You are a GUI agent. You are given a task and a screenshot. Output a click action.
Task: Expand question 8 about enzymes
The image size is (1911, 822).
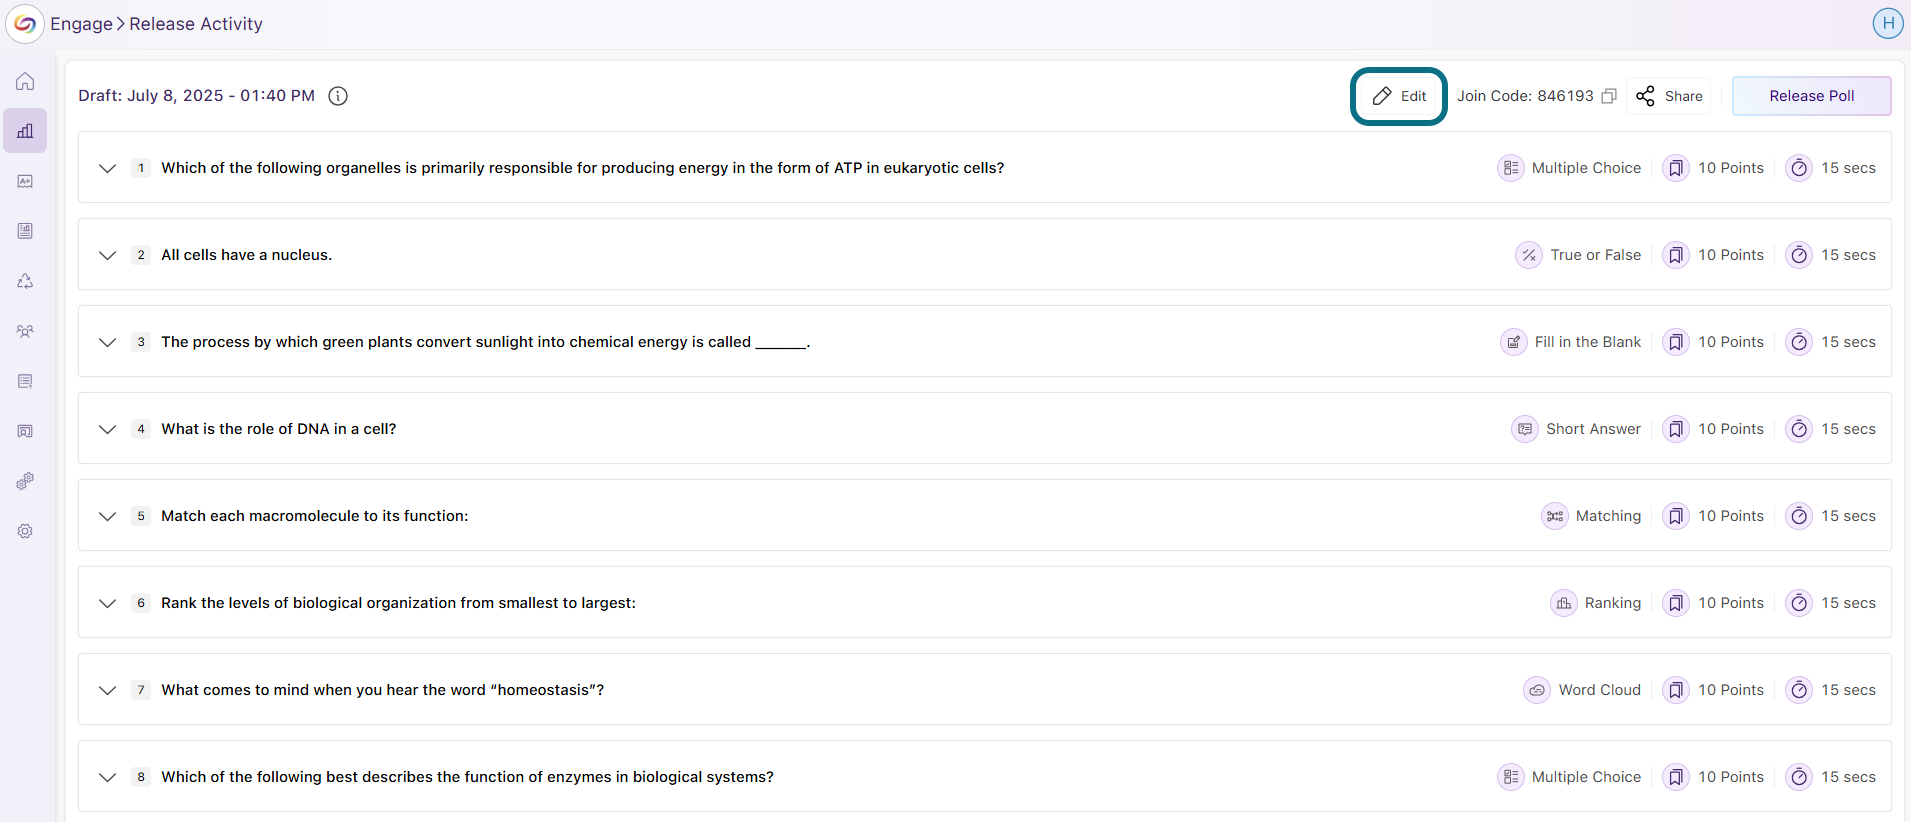pos(108,777)
